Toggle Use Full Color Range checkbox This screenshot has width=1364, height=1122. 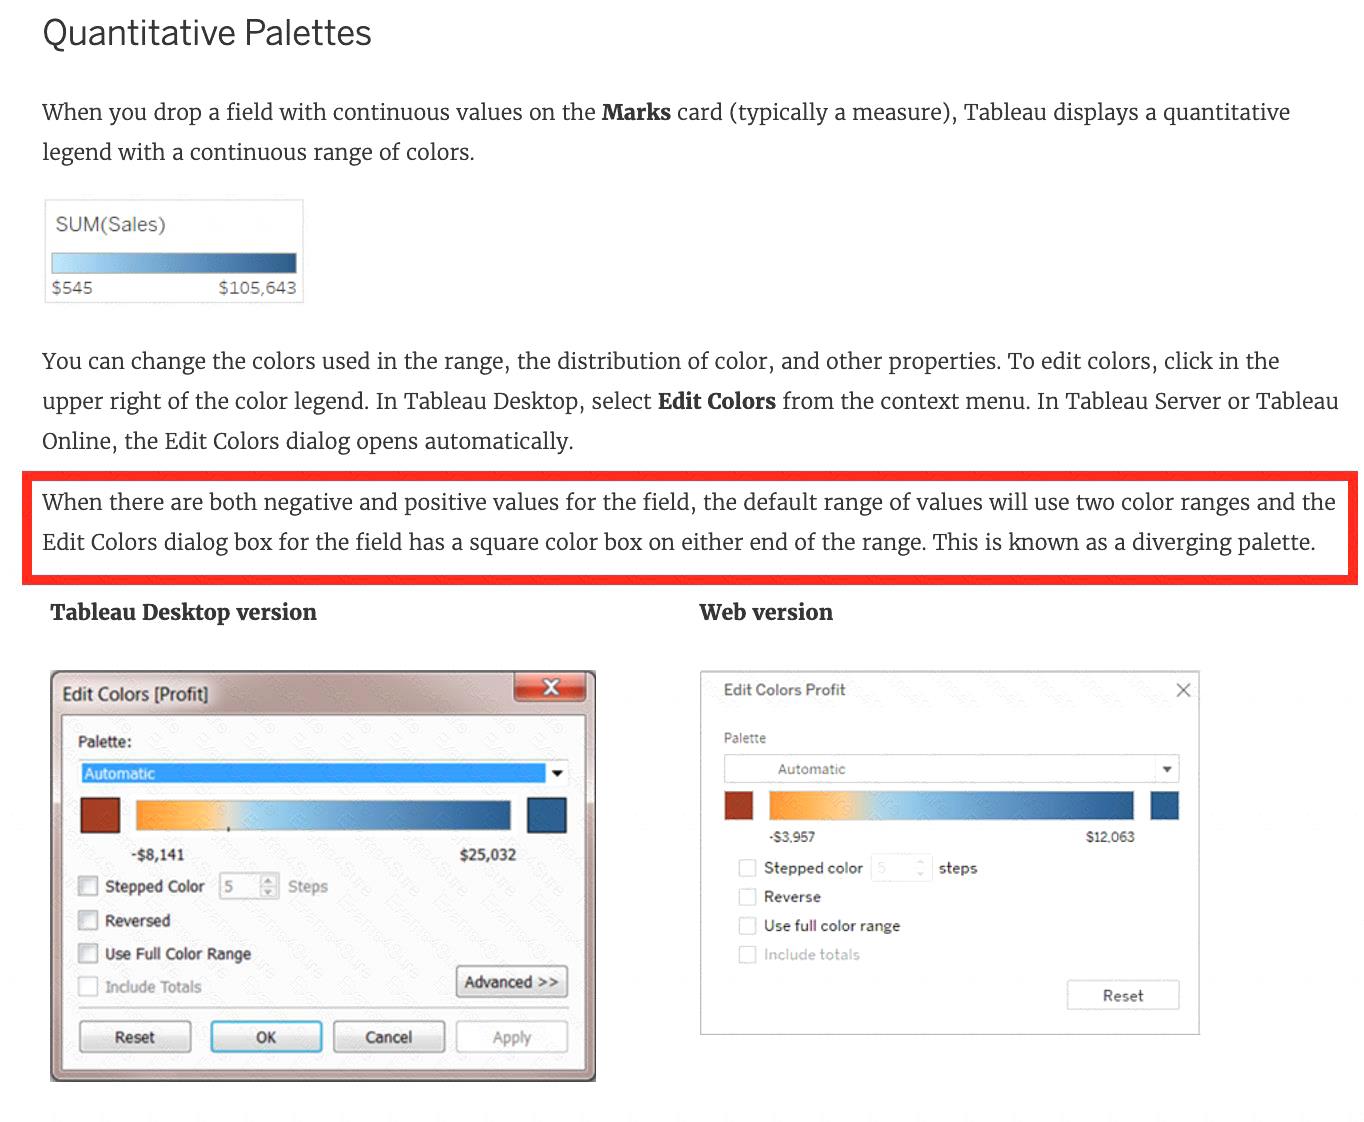point(89,953)
